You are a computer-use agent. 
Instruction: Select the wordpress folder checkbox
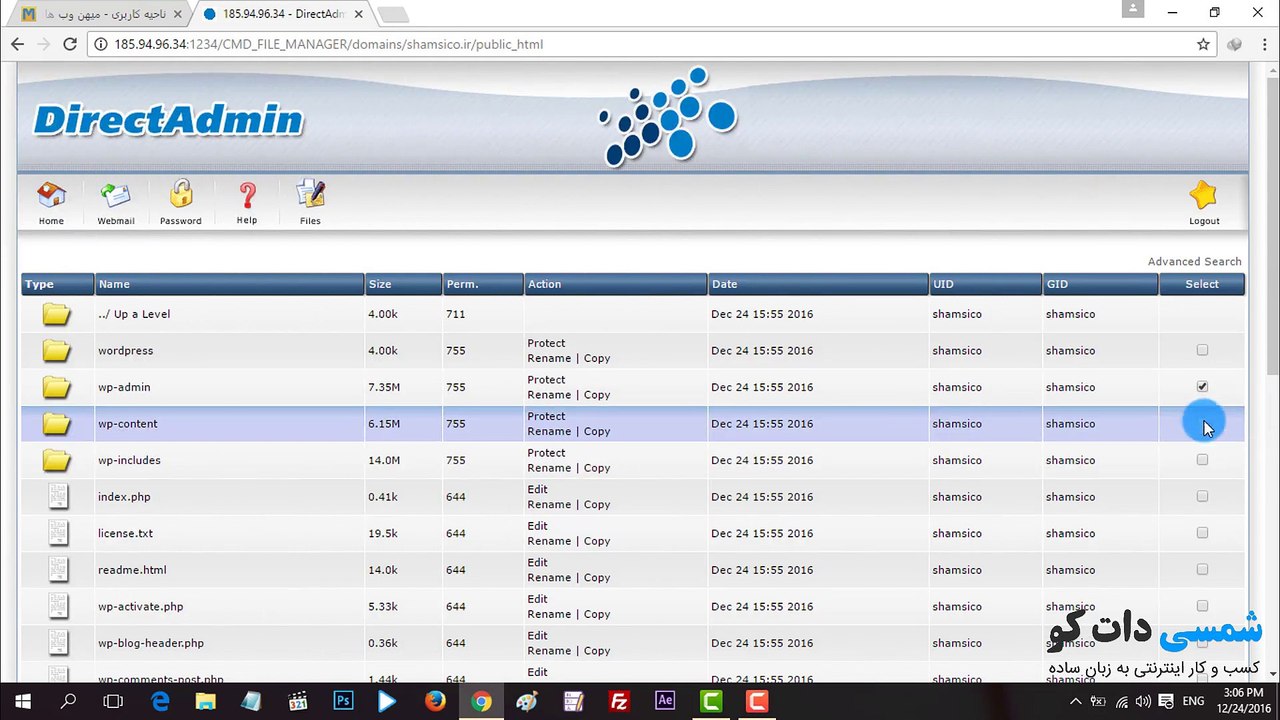click(x=1202, y=350)
